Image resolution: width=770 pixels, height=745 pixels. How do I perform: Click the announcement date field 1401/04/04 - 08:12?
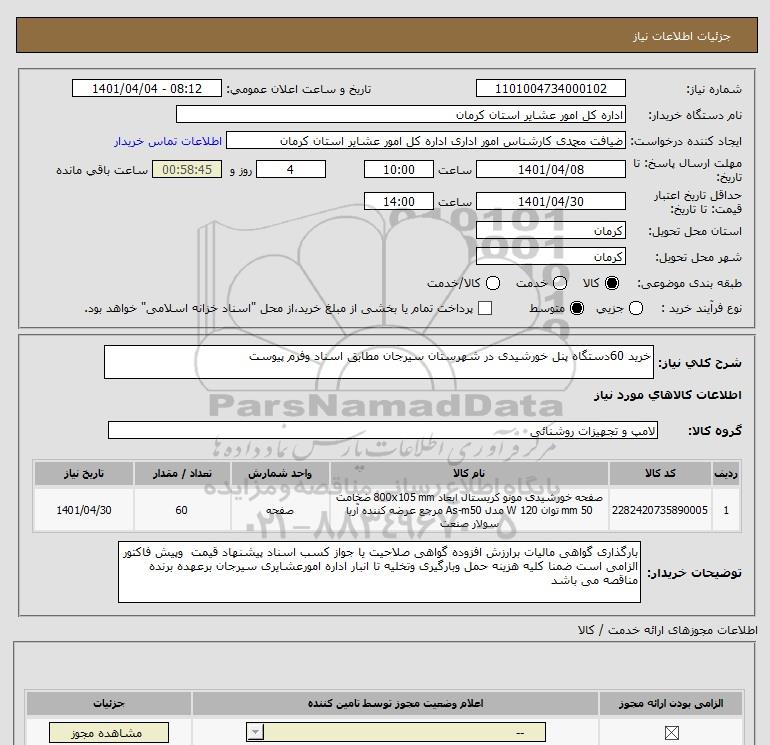[x=147, y=89]
